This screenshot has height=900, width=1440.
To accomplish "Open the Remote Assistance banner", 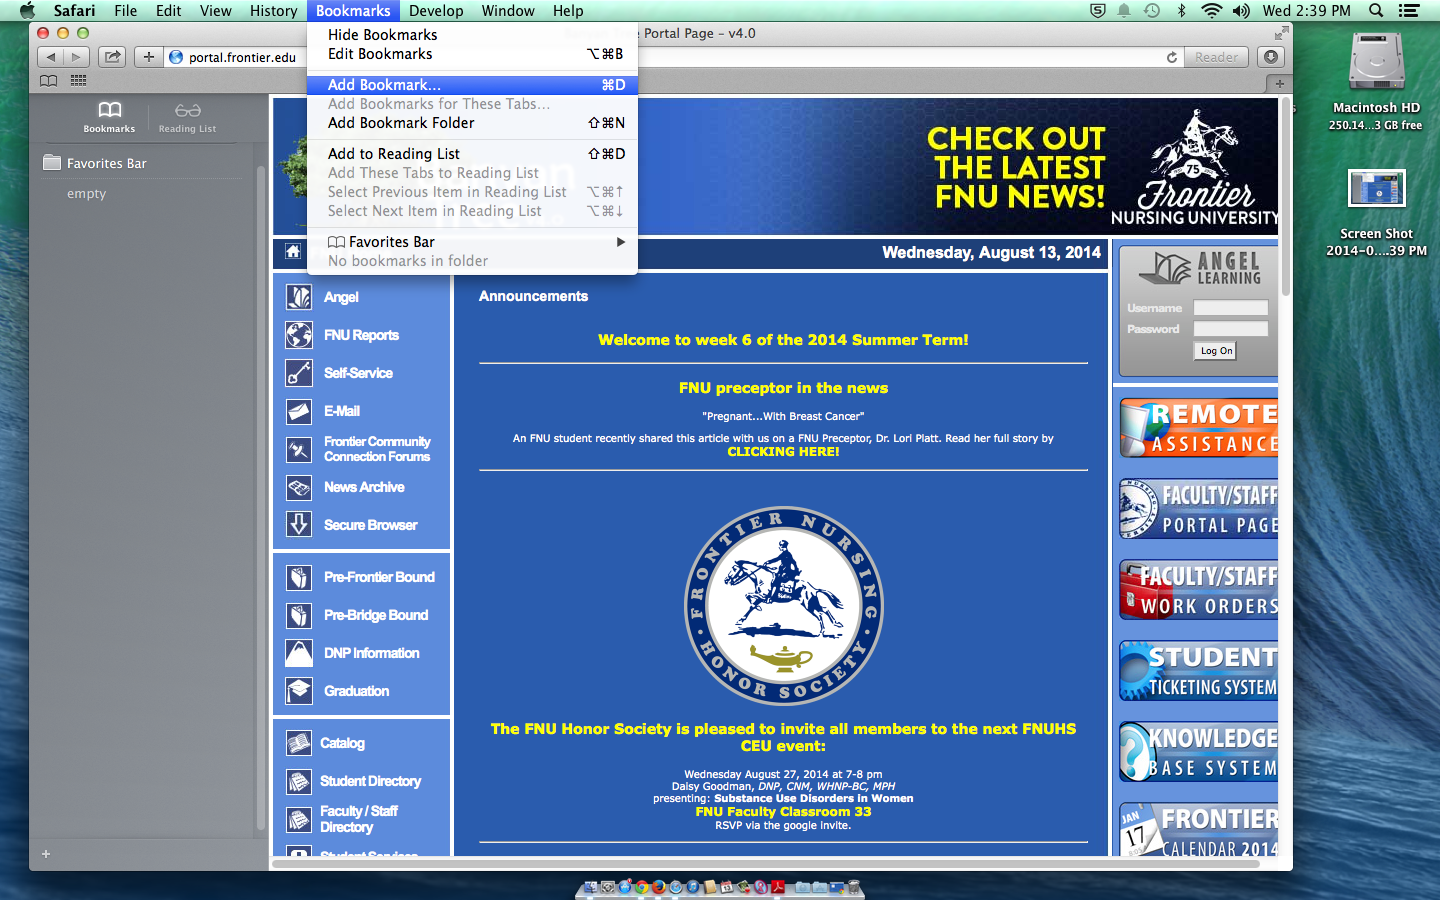I will pyautogui.click(x=1199, y=428).
